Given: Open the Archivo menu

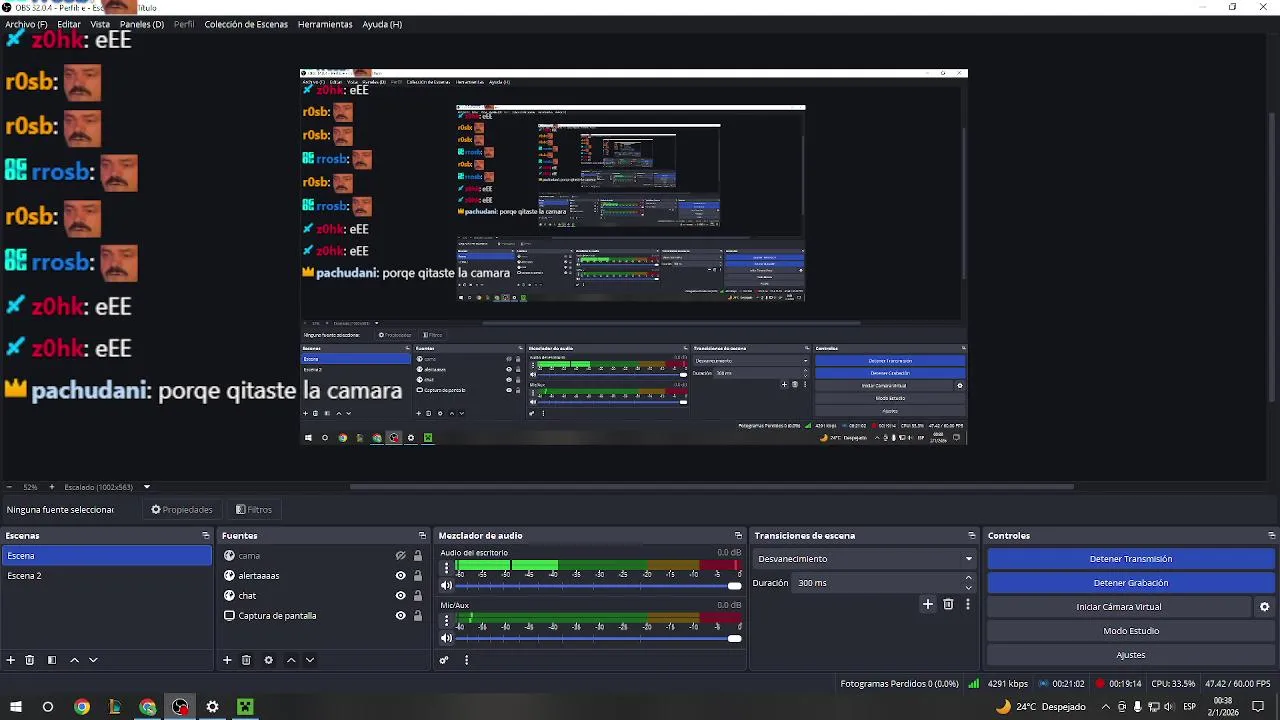Looking at the screenshot, I should coord(26,24).
